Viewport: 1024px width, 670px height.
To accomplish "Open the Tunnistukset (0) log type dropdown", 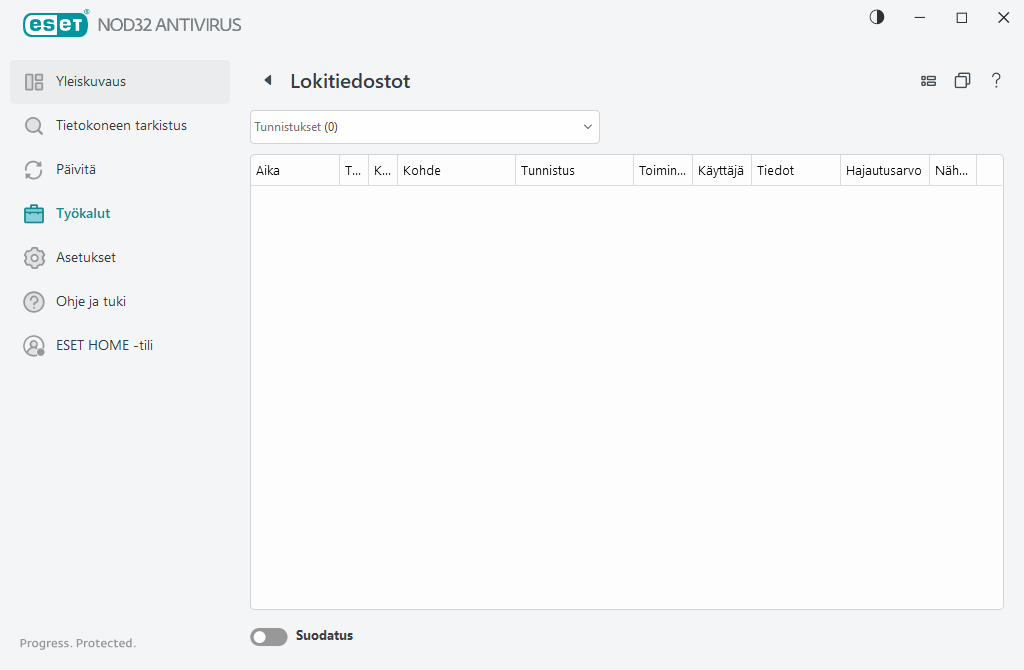I will [x=424, y=127].
